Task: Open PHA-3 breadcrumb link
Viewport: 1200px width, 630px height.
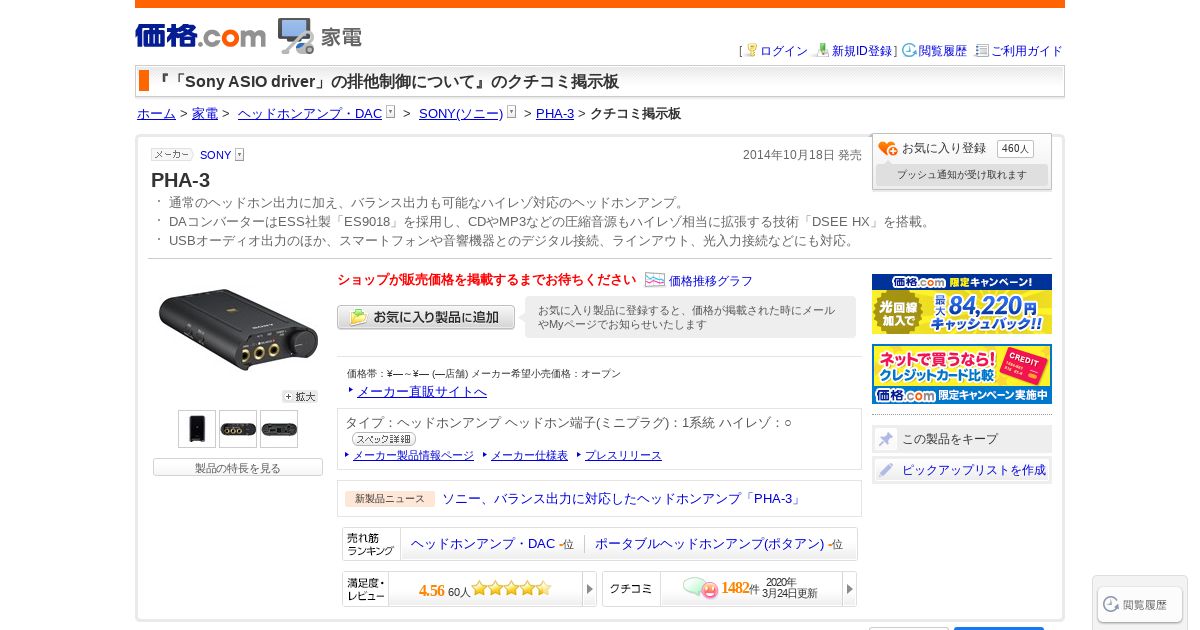Action: coord(555,114)
